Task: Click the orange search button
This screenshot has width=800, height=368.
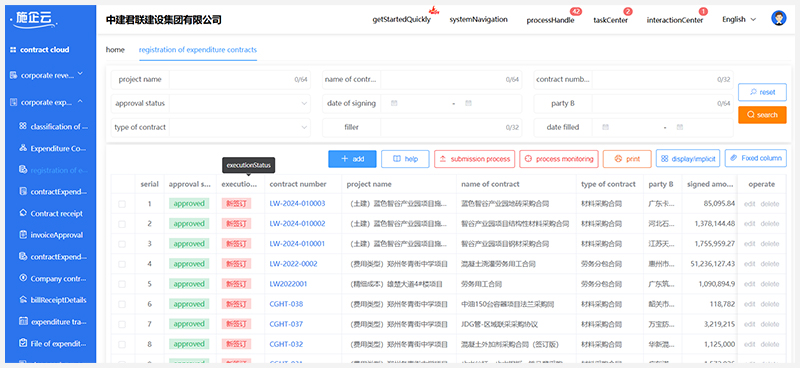Action: pyautogui.click(x=762, y=115)
